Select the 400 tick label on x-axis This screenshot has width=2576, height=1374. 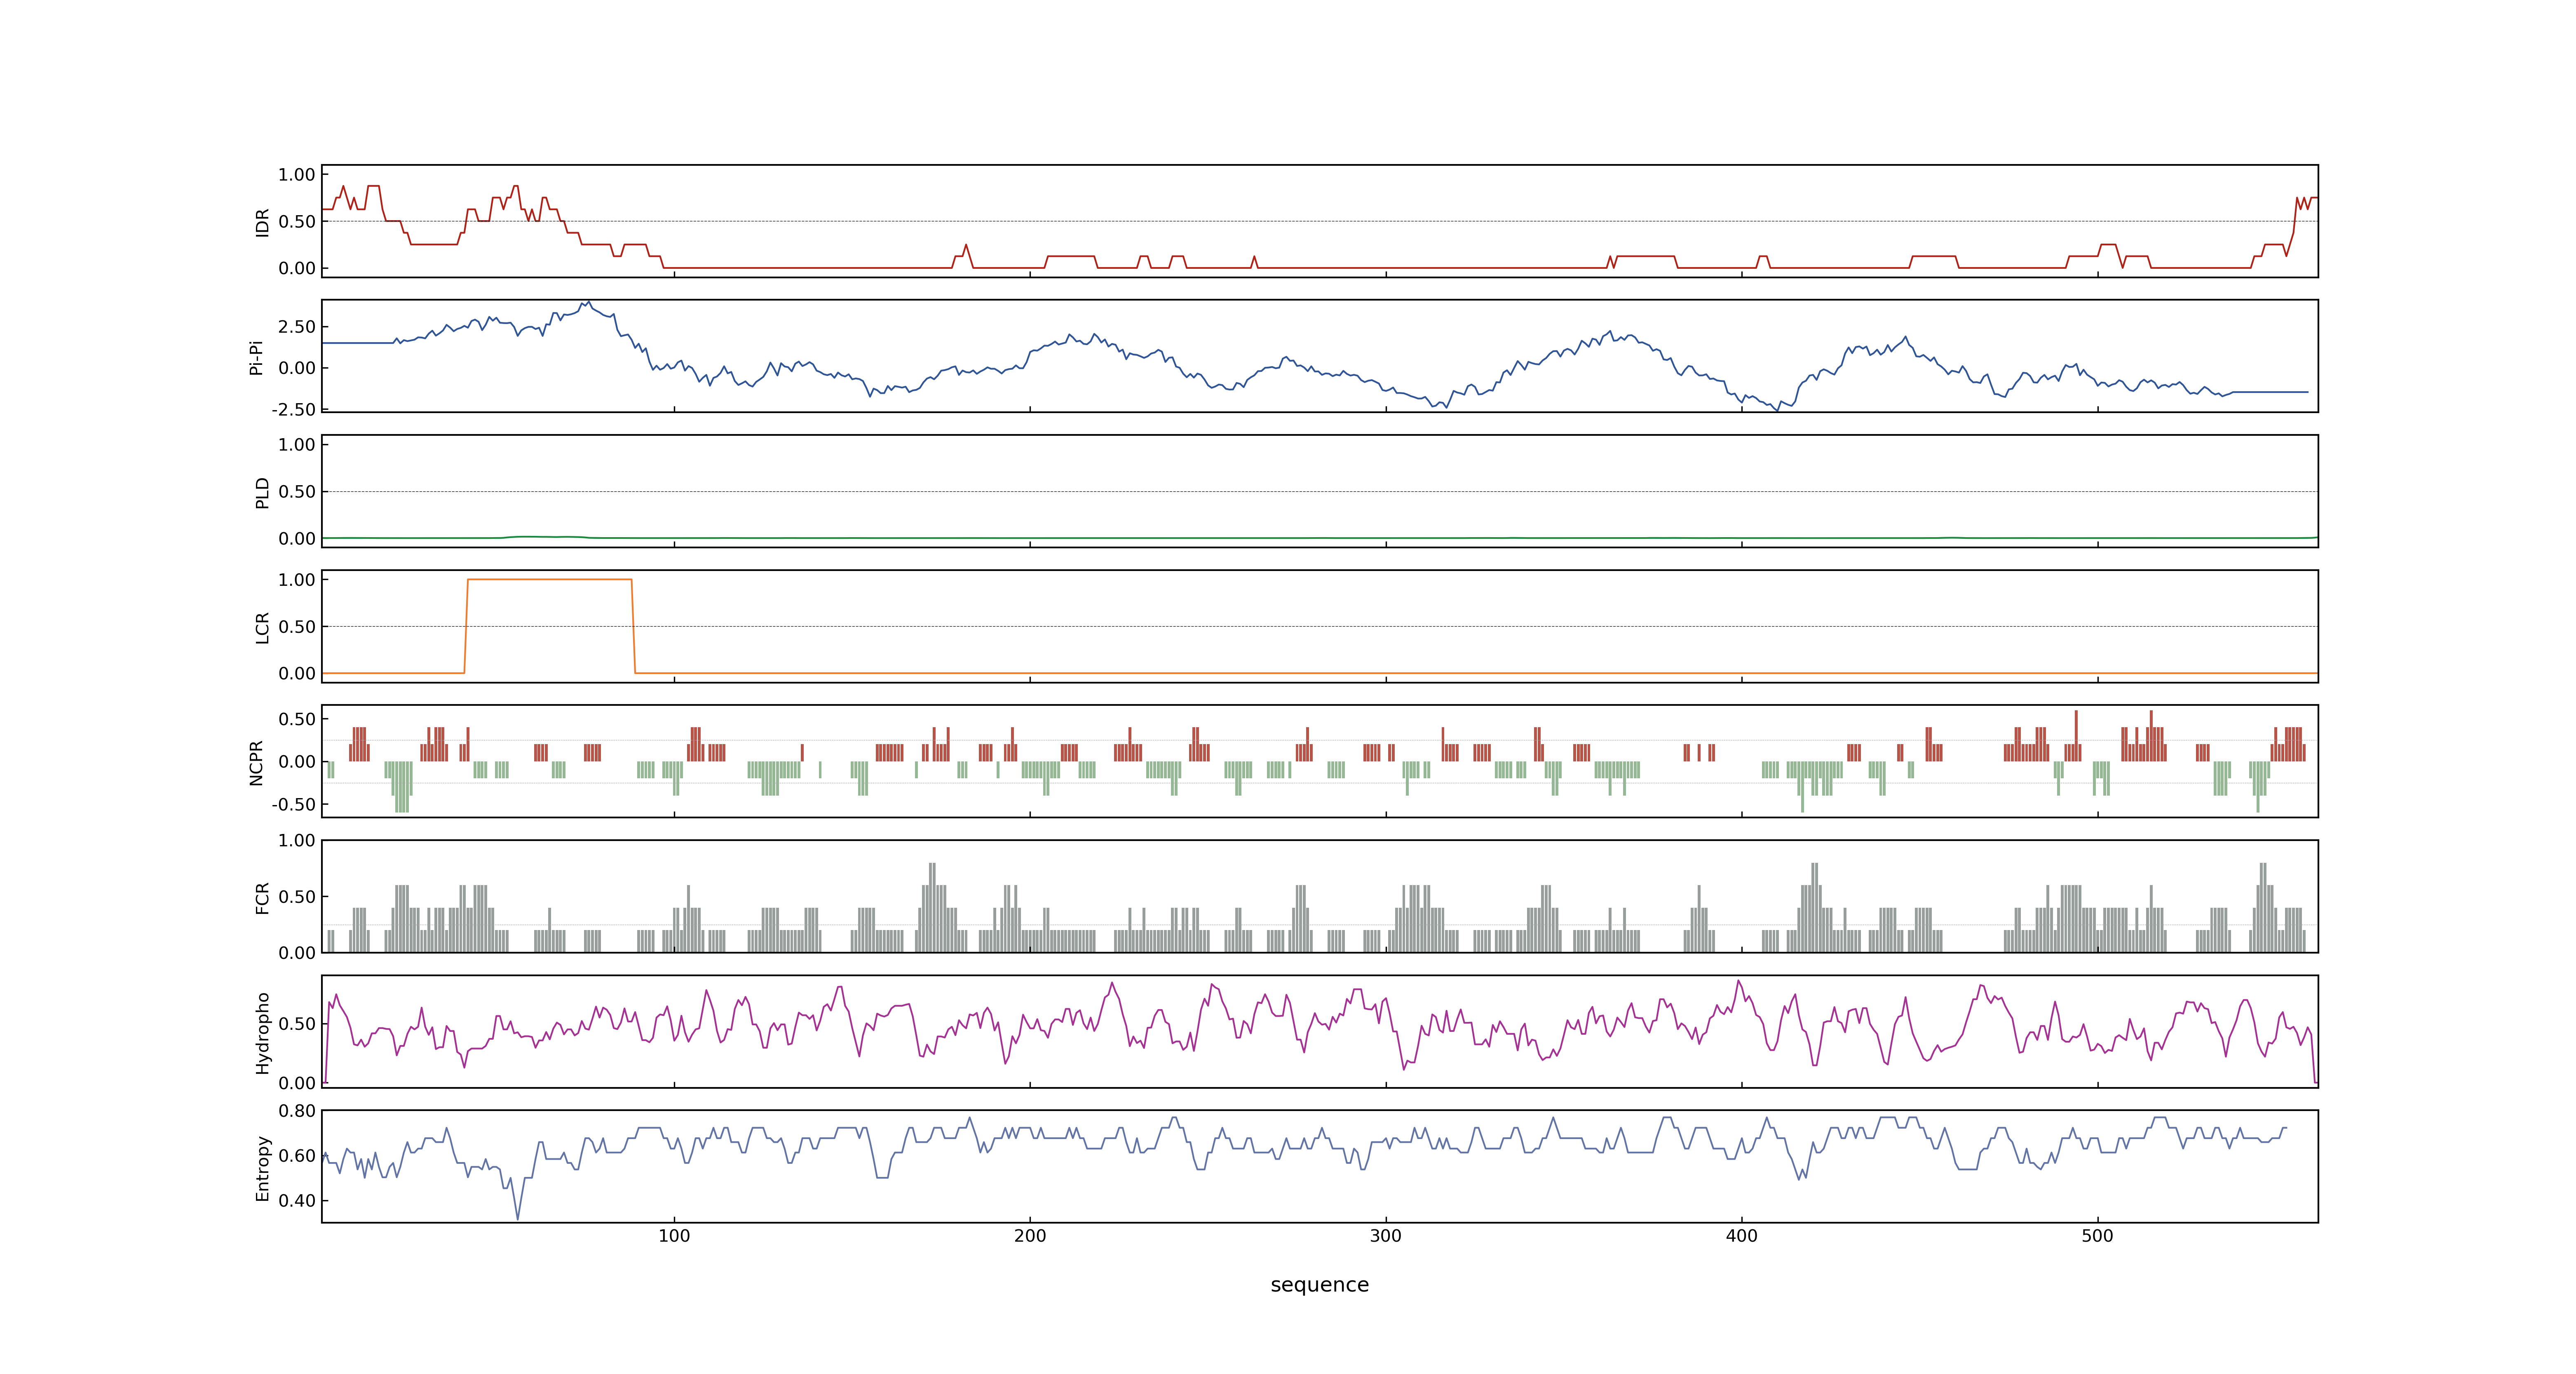click(x=1742, y=1236)
